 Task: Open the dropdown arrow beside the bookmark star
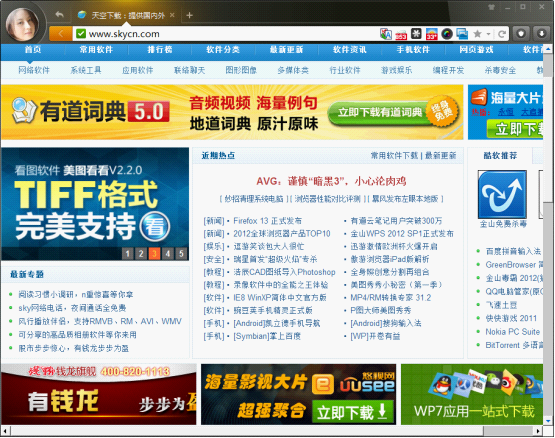pos(488,34)
